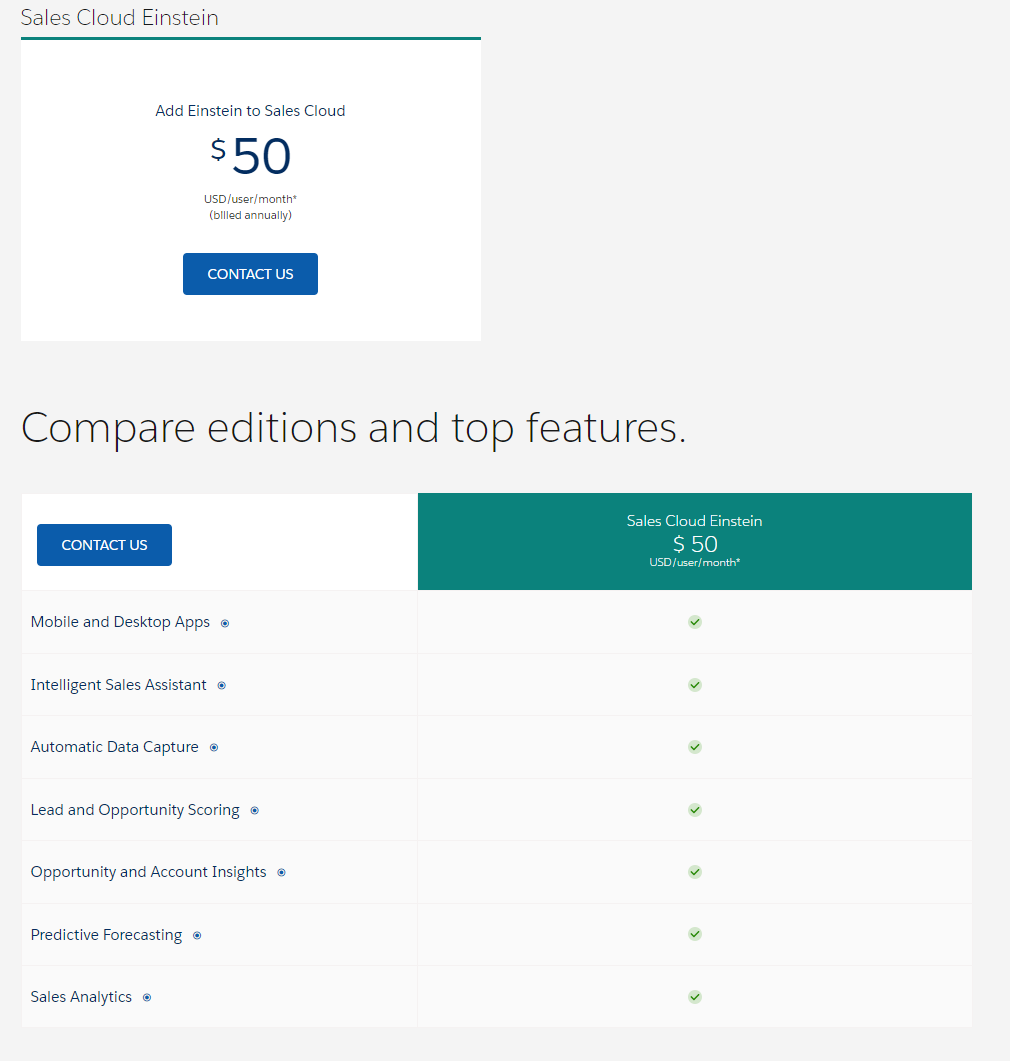Click the info icon next to Sales Analytics
Screen dimensions: 1010x1061
click(147, 997)
